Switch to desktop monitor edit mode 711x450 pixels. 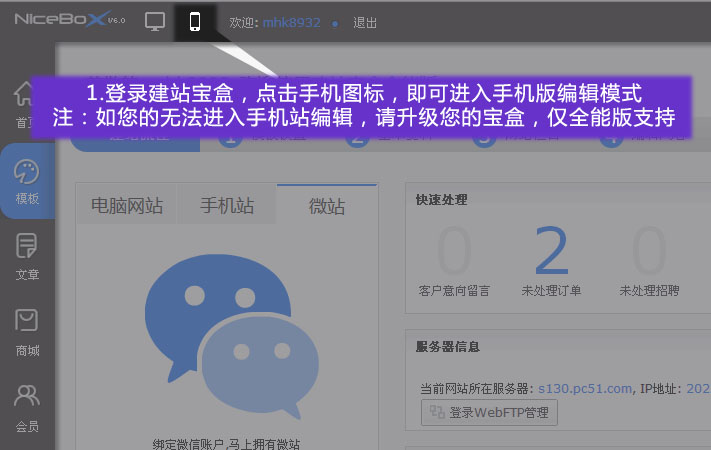coord(154,21)
